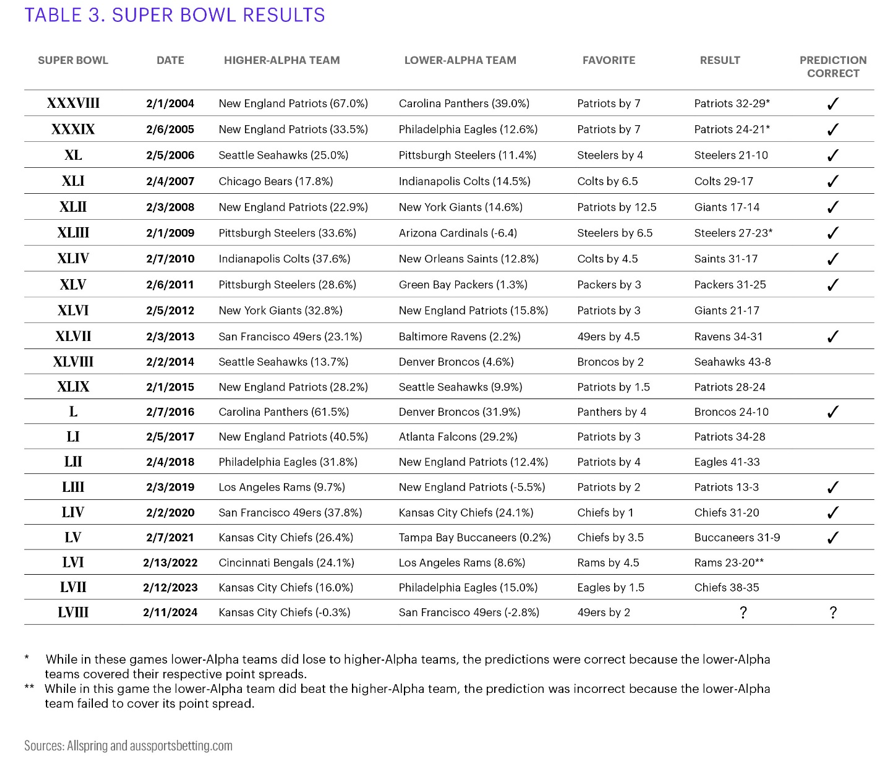Screen dimensions: 895x762
Task: Click 'Green Bay Packers (1.3%)'
Action: (463, 284)
